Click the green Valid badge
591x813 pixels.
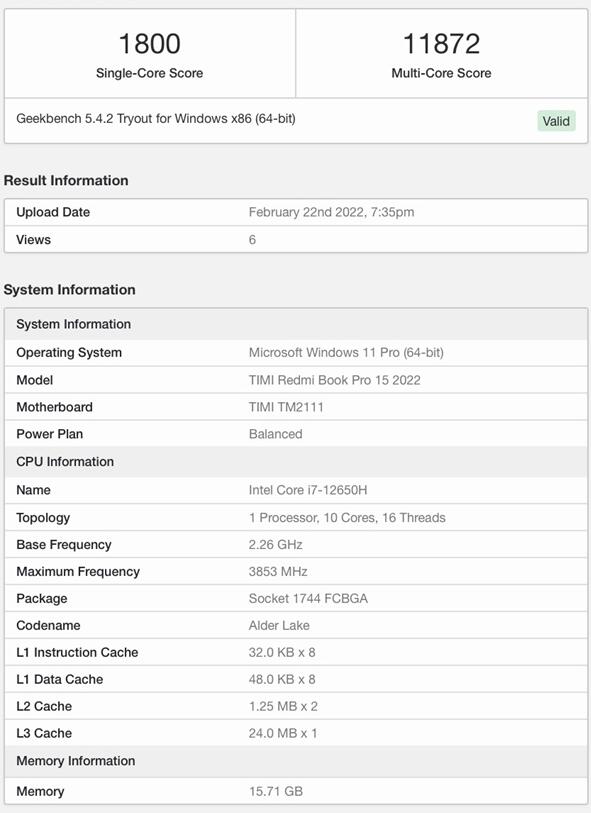click(x=556, y=121)
